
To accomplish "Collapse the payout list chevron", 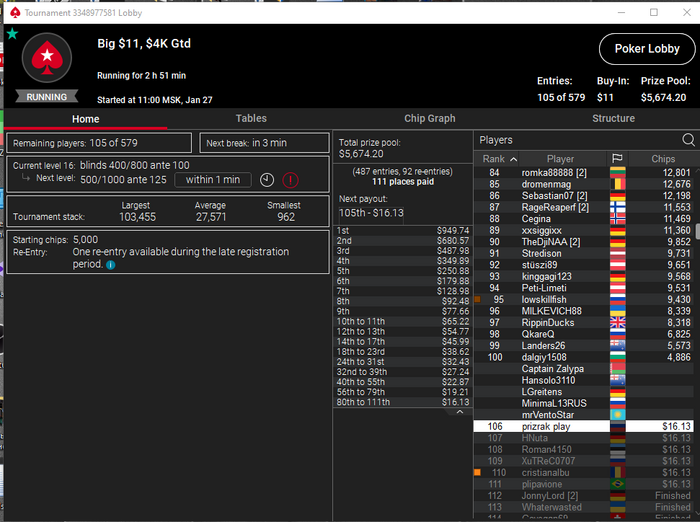I will point(460,412).
